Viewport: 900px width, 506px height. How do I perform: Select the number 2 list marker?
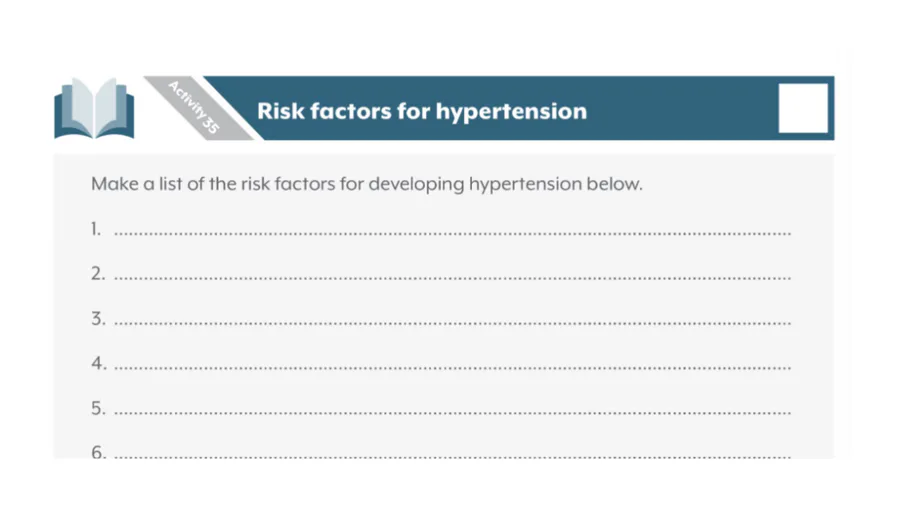(98, 274)
